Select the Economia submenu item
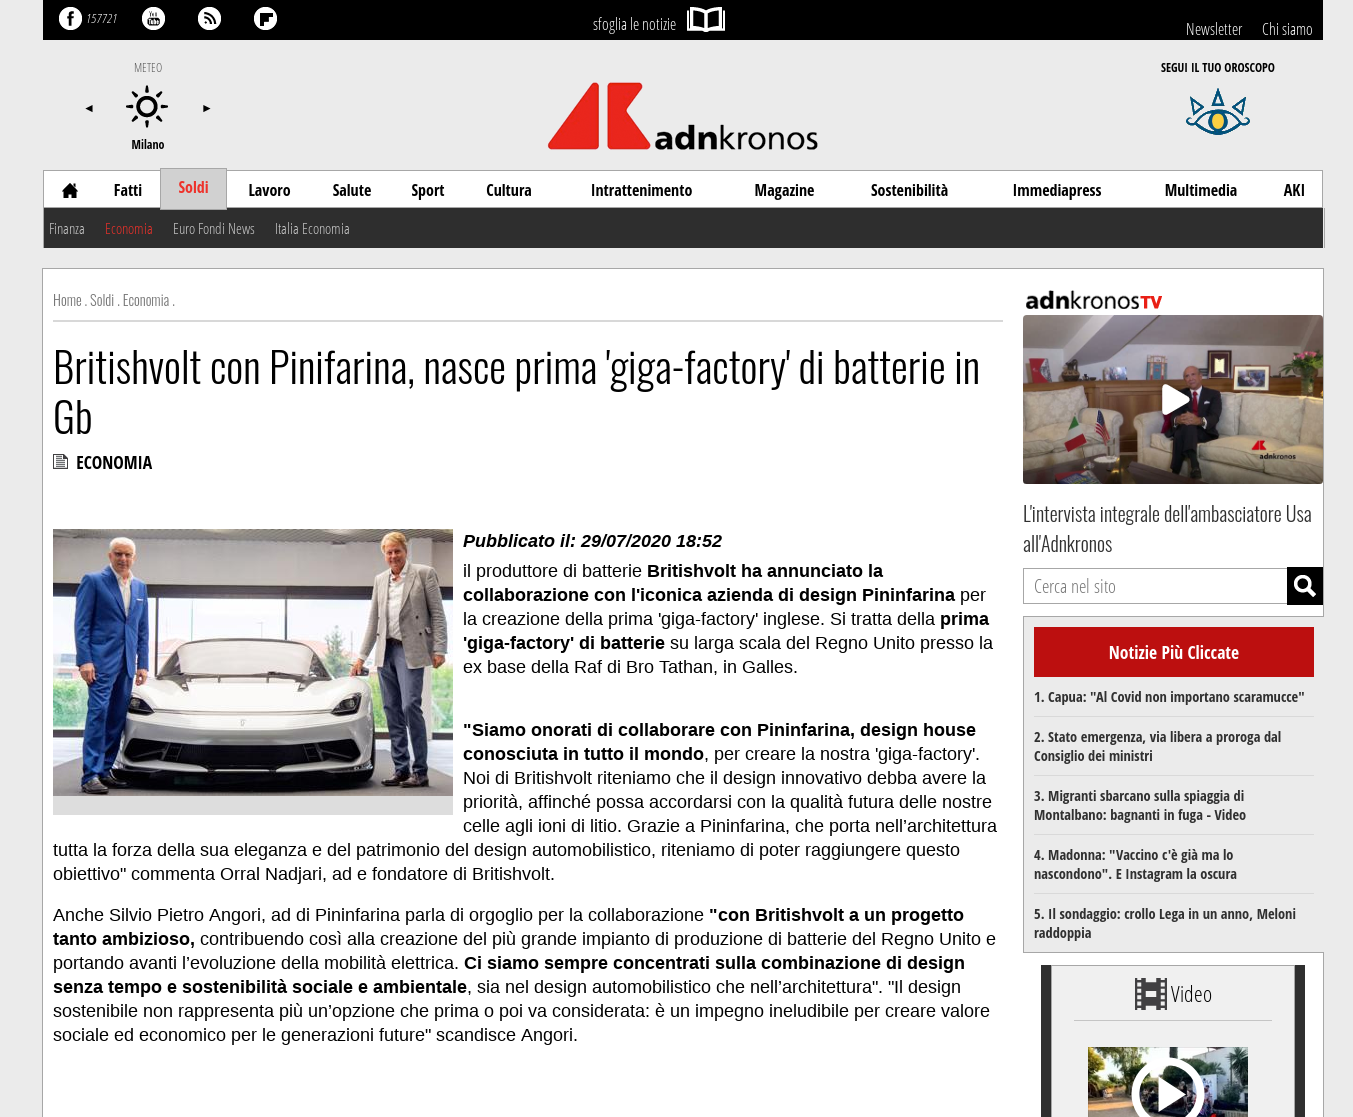This screenshot has height=1117, width=1353. tap(129, 229)
